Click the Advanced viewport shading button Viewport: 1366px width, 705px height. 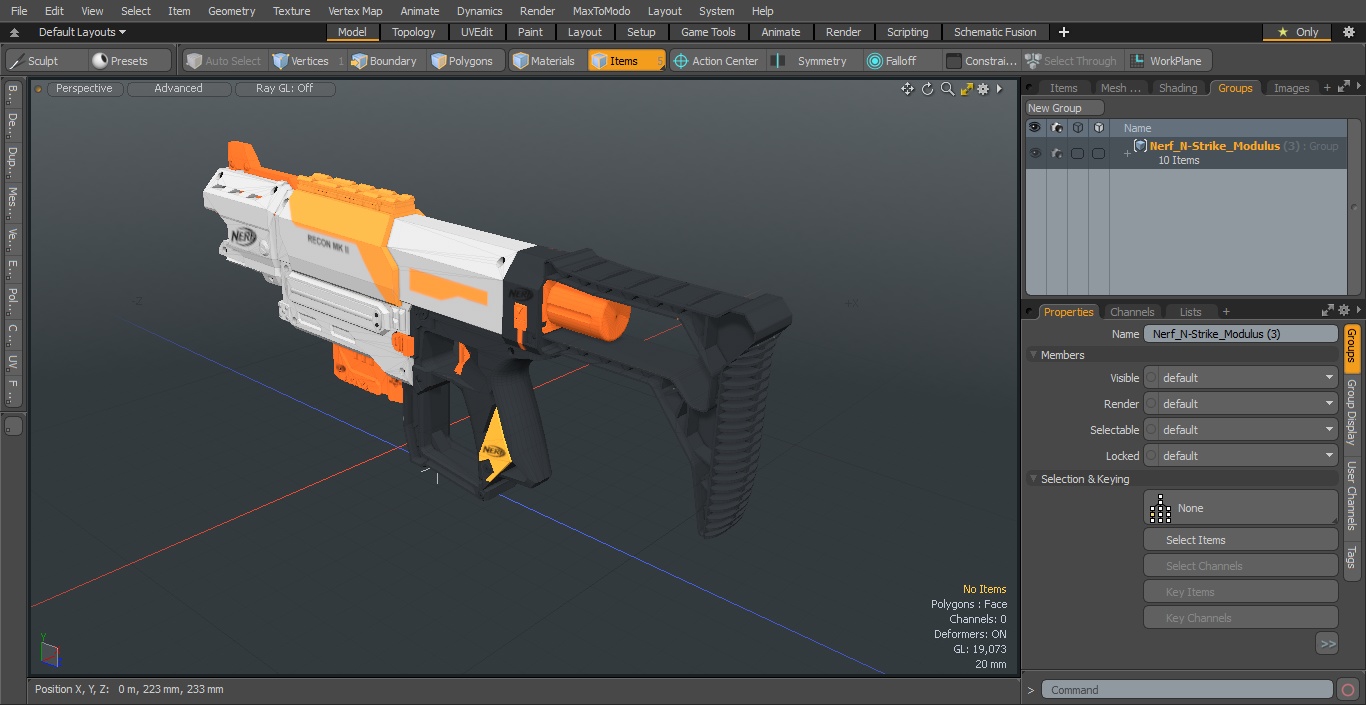pyautogui.click(x=178, y=89)
